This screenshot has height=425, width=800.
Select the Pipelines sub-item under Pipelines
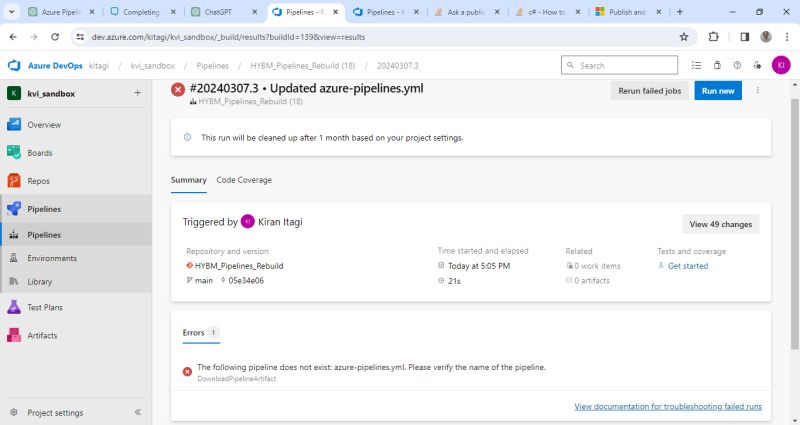[44, 235]
